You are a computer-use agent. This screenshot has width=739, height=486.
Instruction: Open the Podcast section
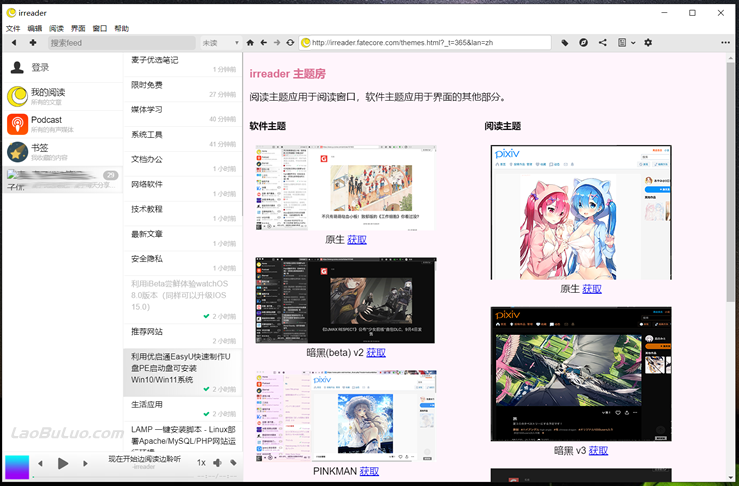pyautogui.click(x=62, y=124)
